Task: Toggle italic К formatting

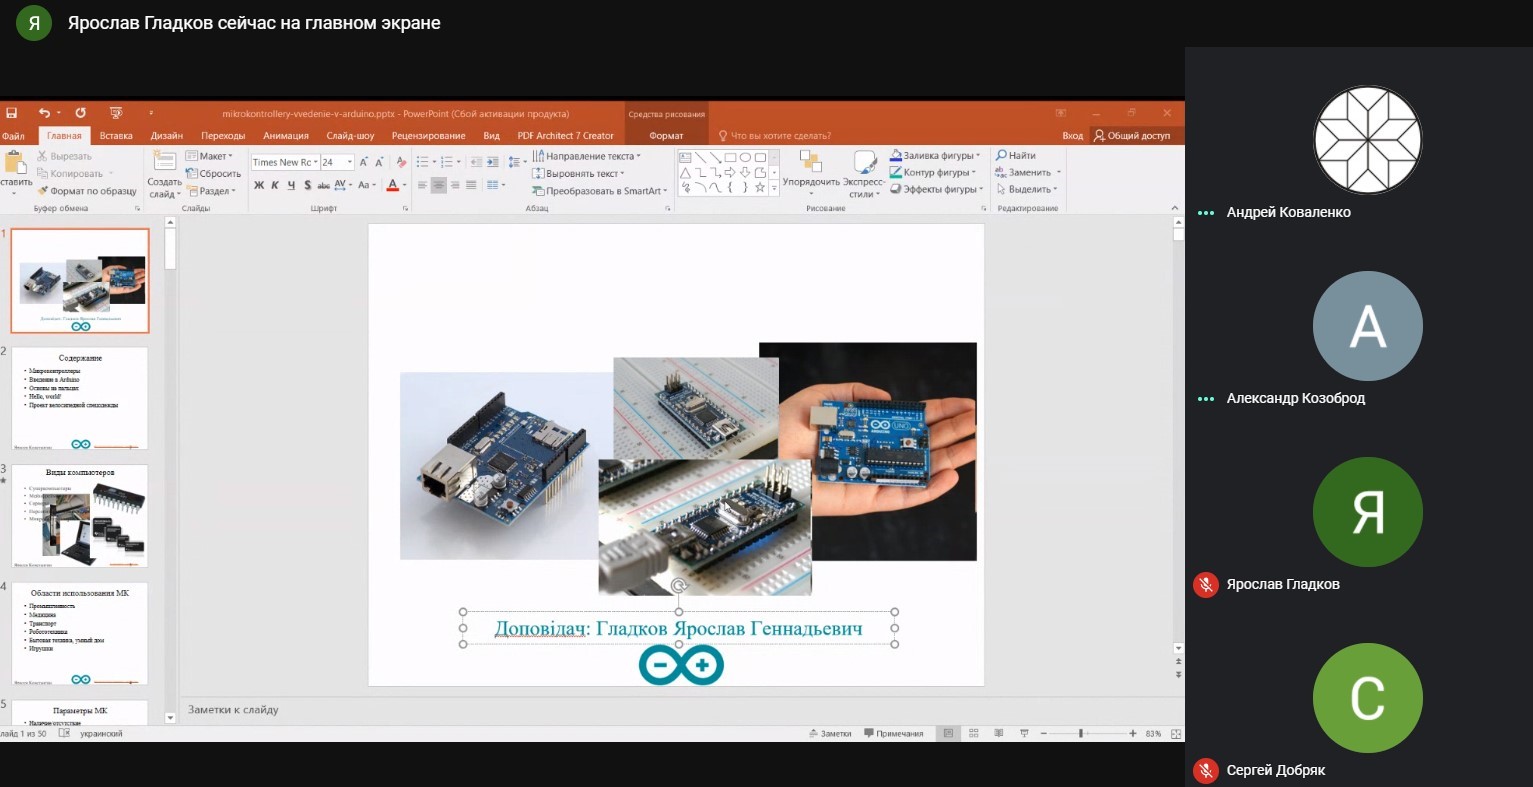Action: click(x=275, y=185)
